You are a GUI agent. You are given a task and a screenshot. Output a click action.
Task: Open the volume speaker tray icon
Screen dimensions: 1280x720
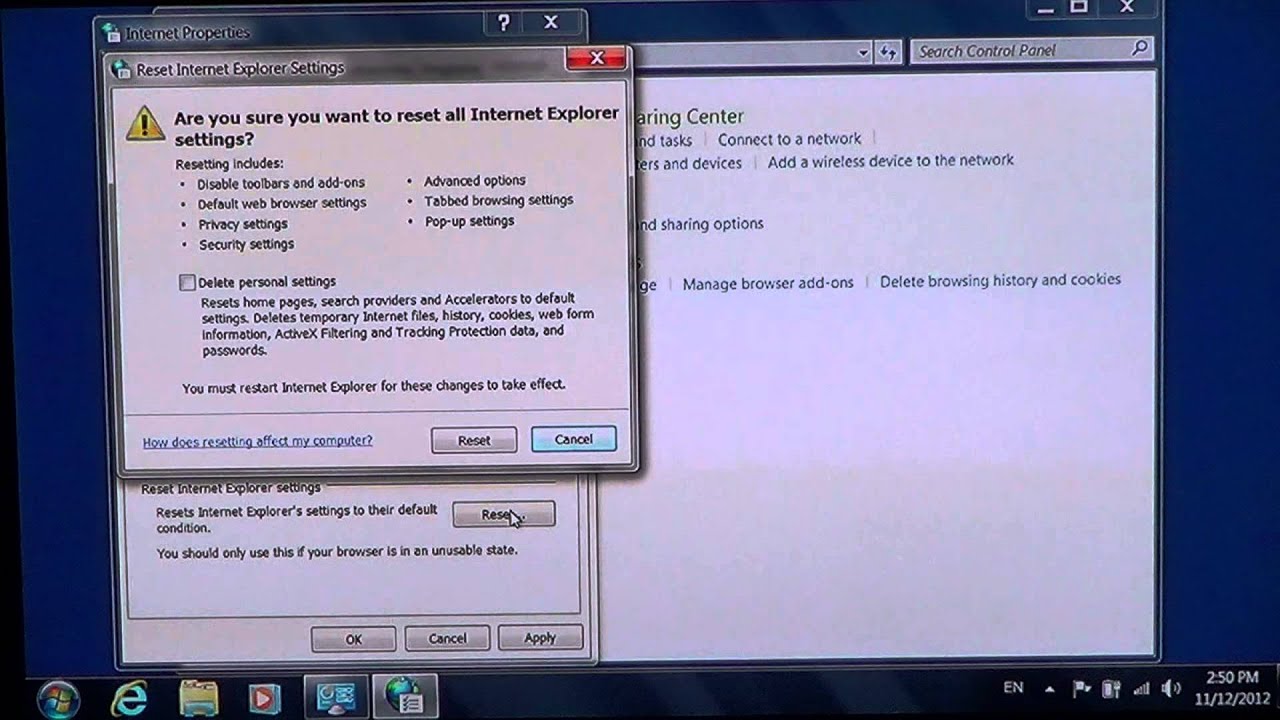coord(1171,689)
